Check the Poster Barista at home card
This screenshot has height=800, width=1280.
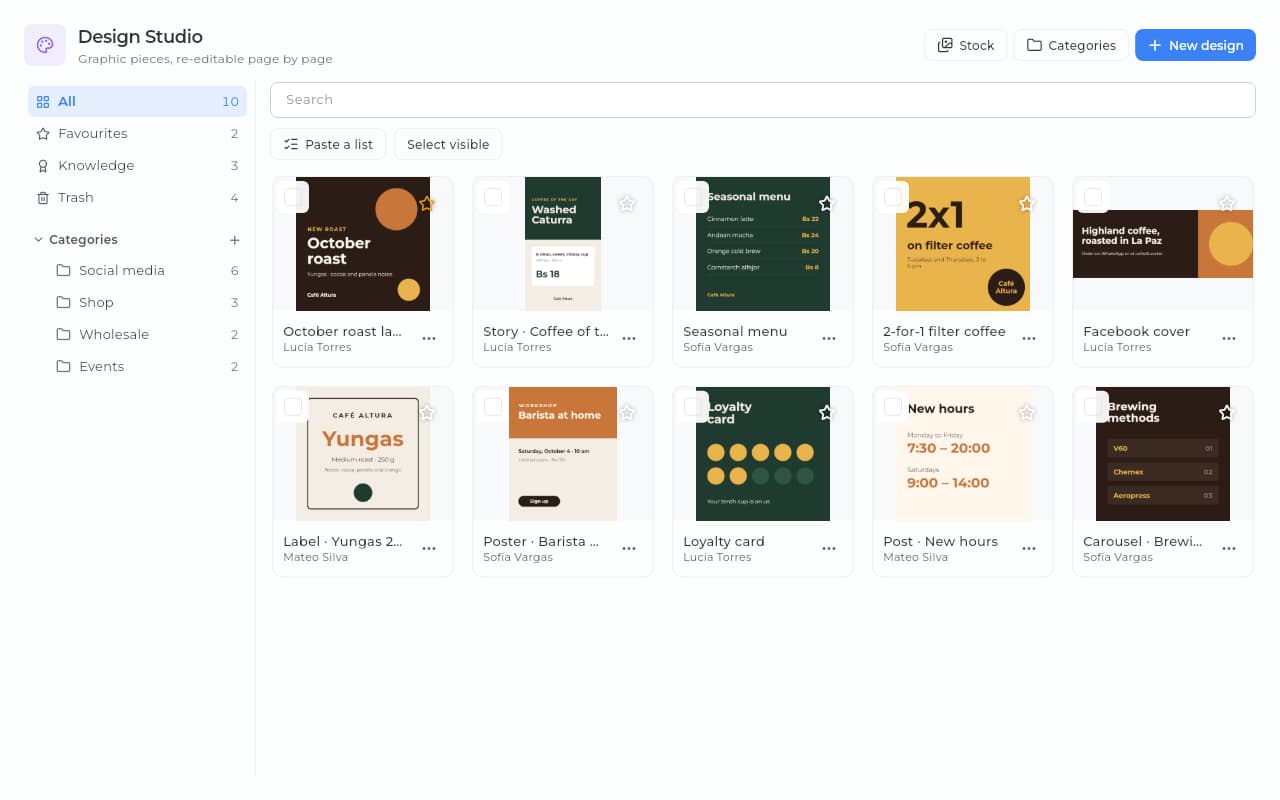(x=493, y=407)
